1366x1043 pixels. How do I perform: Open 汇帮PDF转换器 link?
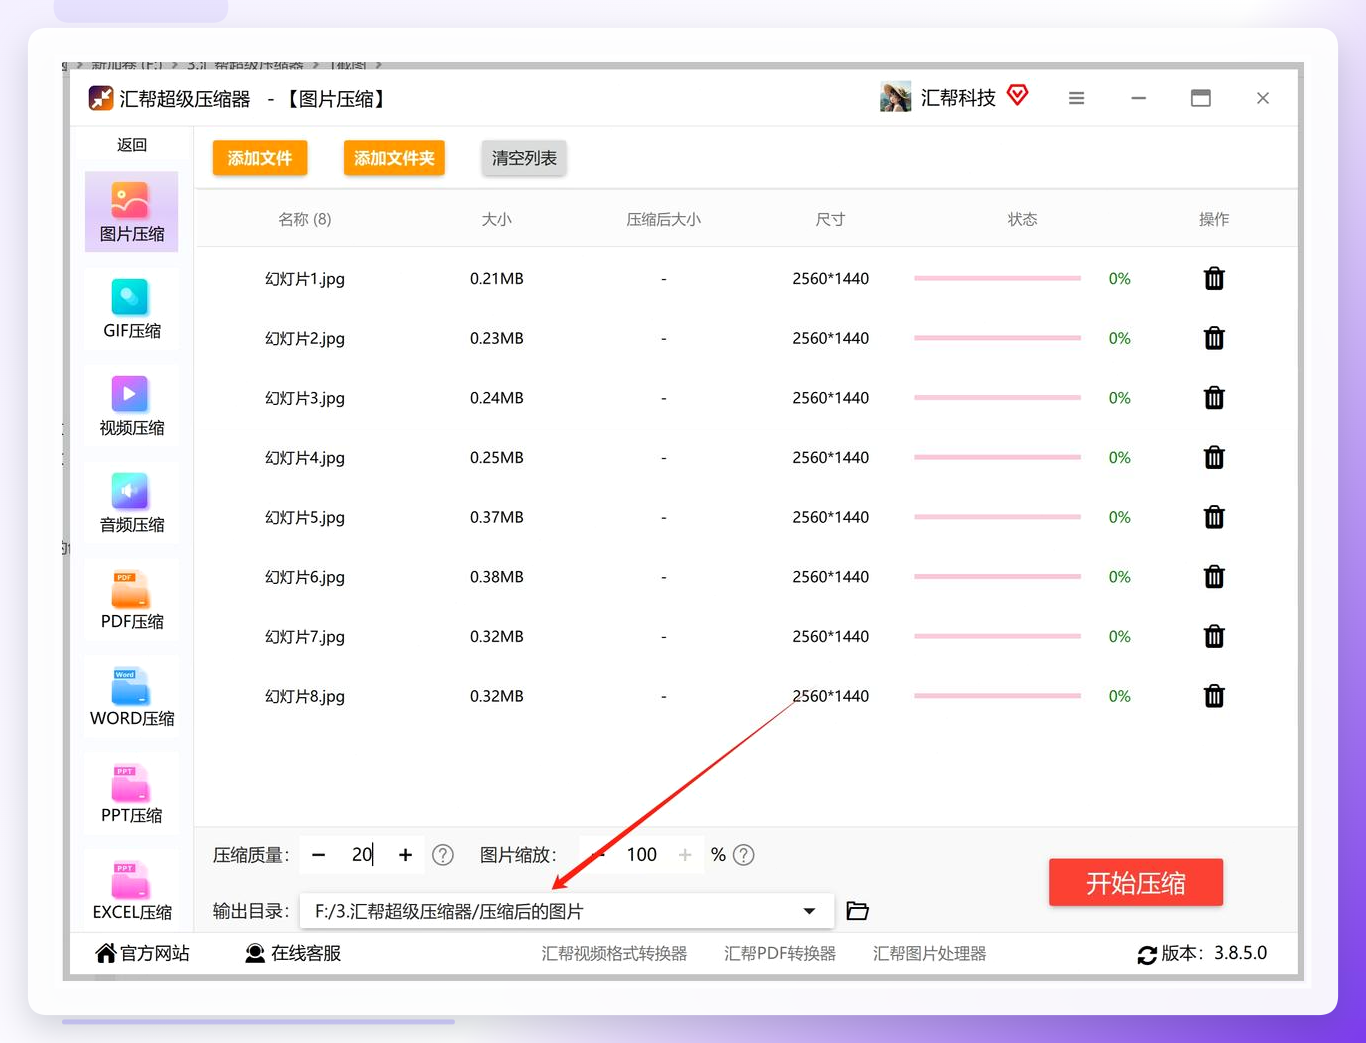(x=780, y=954)
